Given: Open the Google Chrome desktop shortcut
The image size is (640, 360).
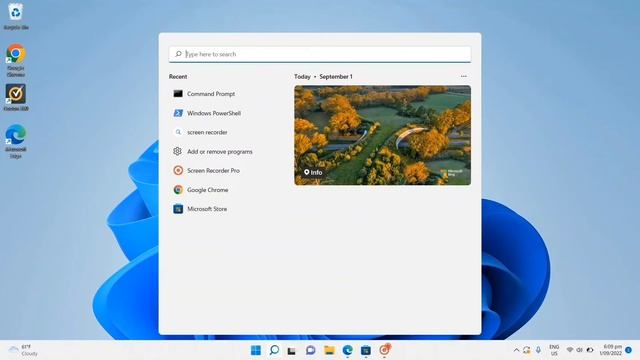Looking at the screenshot, I should pos(16,60).
